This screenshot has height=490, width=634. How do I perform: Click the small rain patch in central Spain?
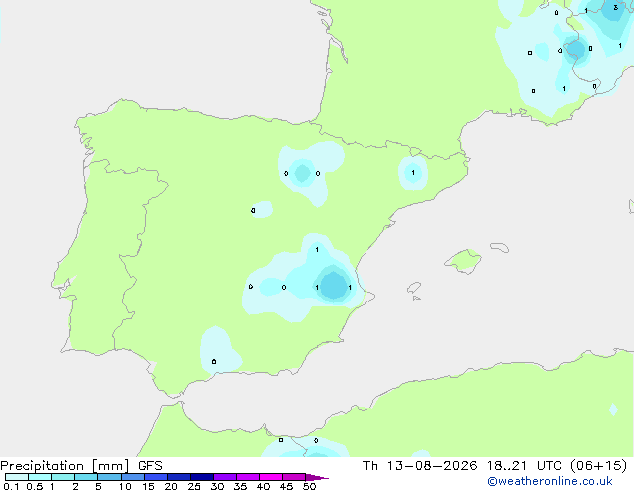(x=262, y=209)
